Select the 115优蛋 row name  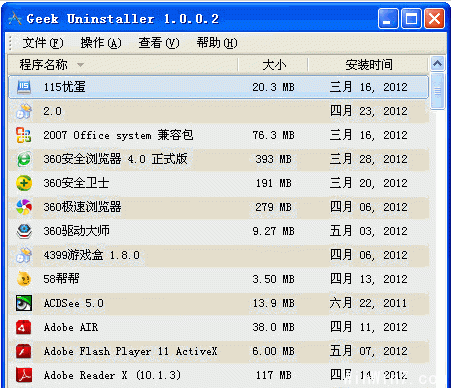coord(64,87)
